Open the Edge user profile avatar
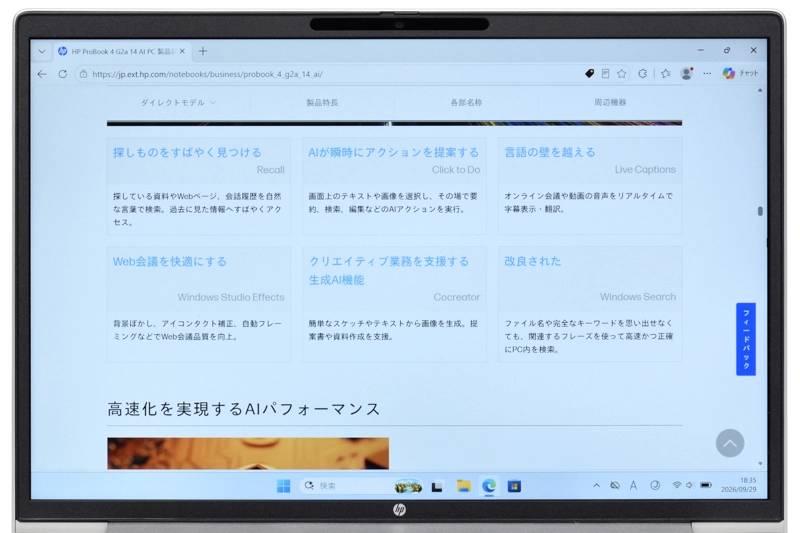 tap(687, 74)
